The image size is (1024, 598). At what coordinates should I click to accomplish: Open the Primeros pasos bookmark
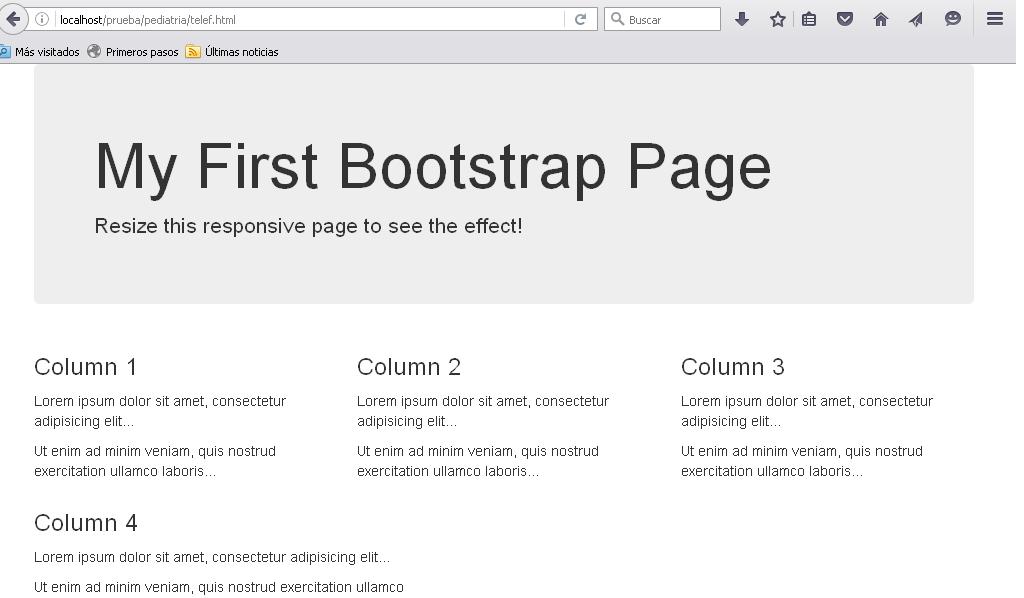pyautogui.click(x=133, y=52)
